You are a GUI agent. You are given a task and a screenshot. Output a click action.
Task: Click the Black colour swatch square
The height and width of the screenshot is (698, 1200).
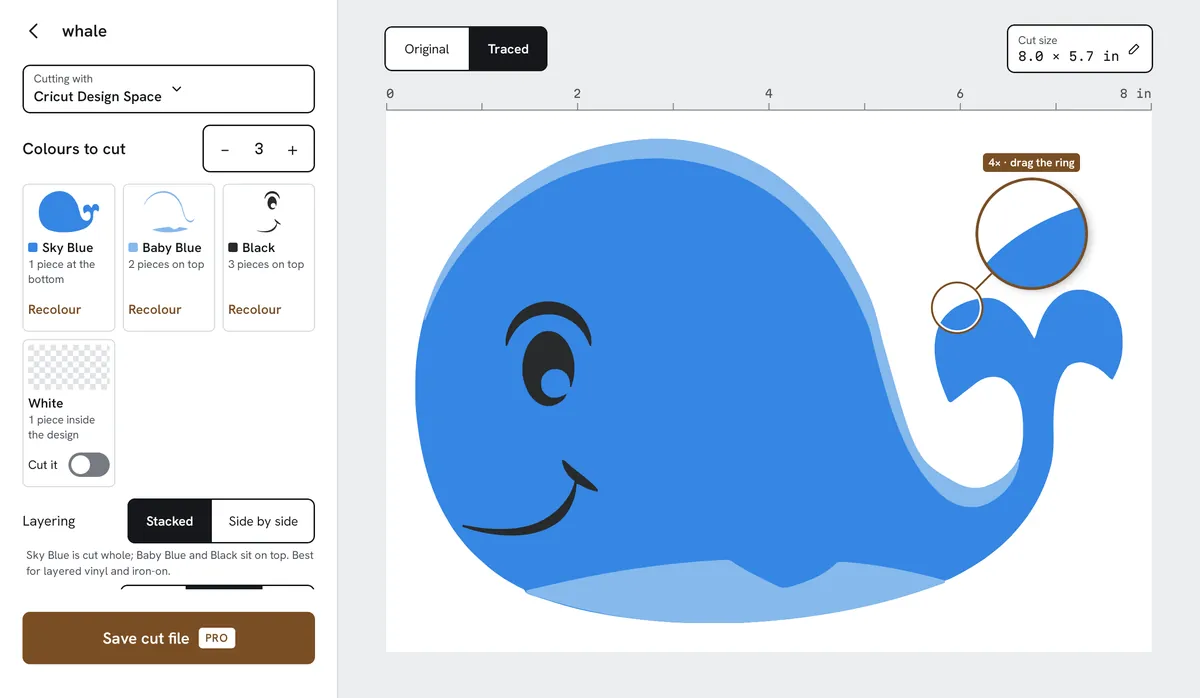tap(233, 247)
